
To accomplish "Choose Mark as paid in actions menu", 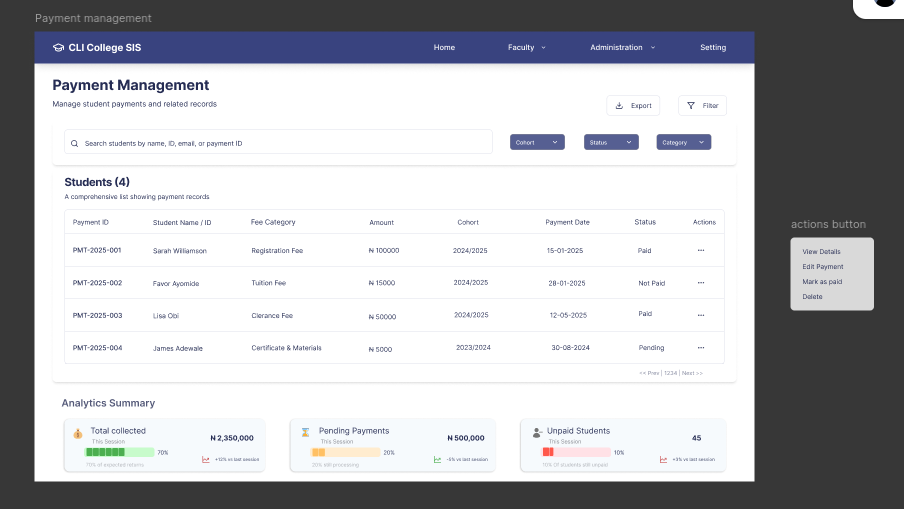I will click(822, 282).
